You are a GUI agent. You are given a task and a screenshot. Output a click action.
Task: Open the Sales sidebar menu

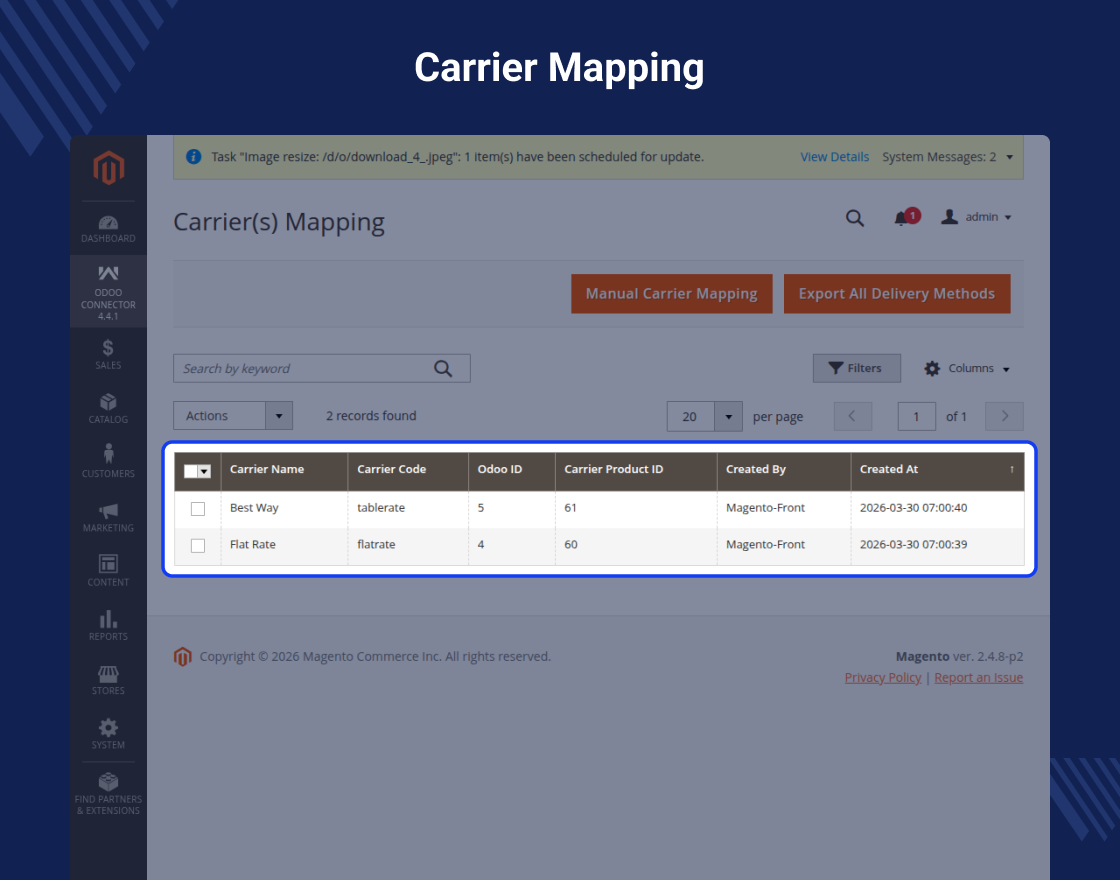(108, 355)
